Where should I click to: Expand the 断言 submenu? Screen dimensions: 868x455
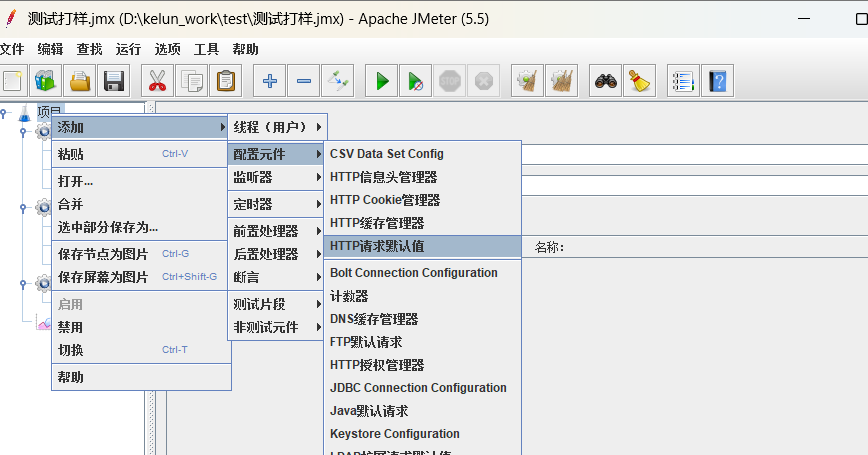click(x=276, y=277)
